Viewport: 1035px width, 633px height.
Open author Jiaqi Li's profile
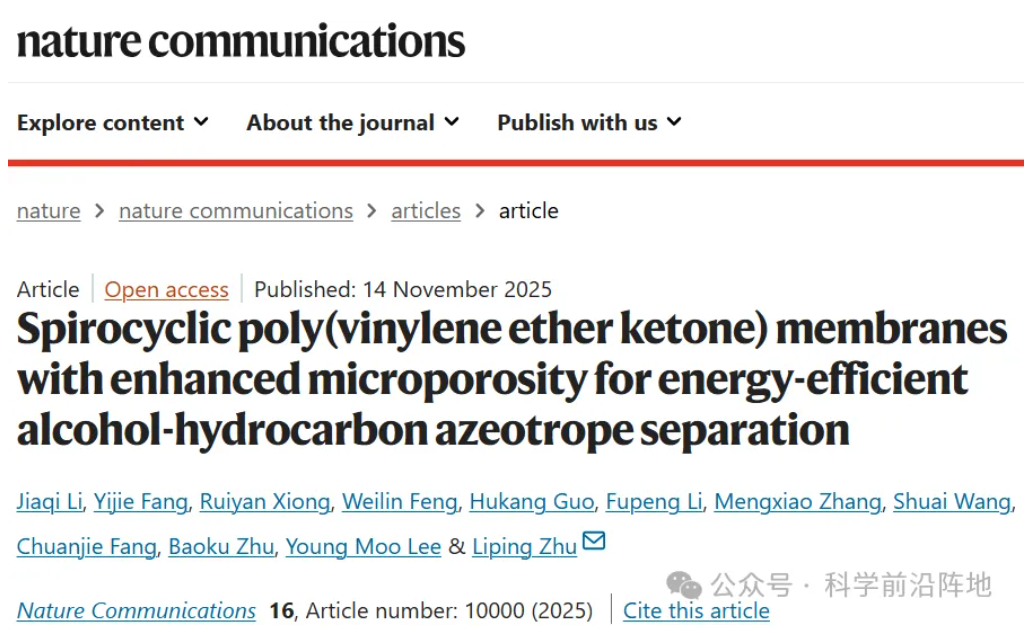tap(49, 502)
